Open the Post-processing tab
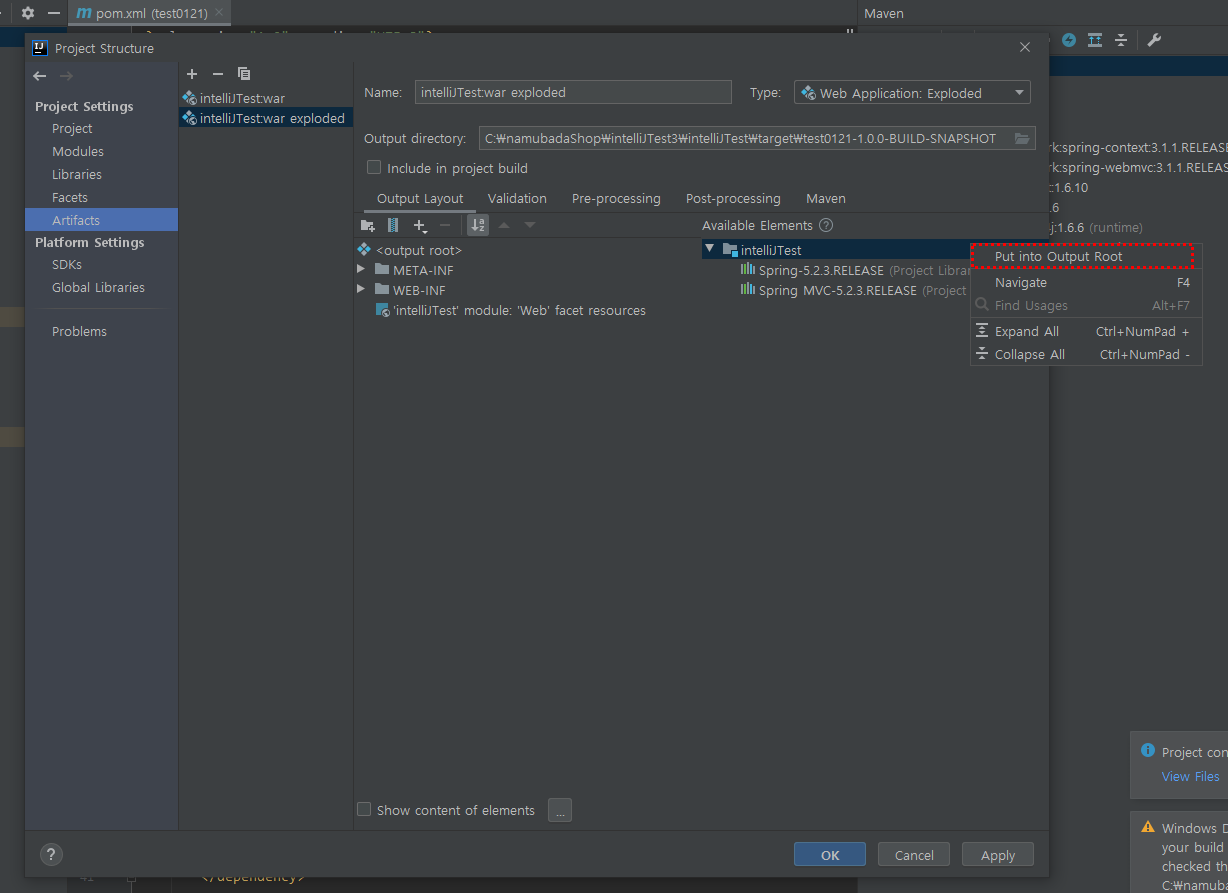Viewport: 1228px width, 893px height. coord(733,198)
